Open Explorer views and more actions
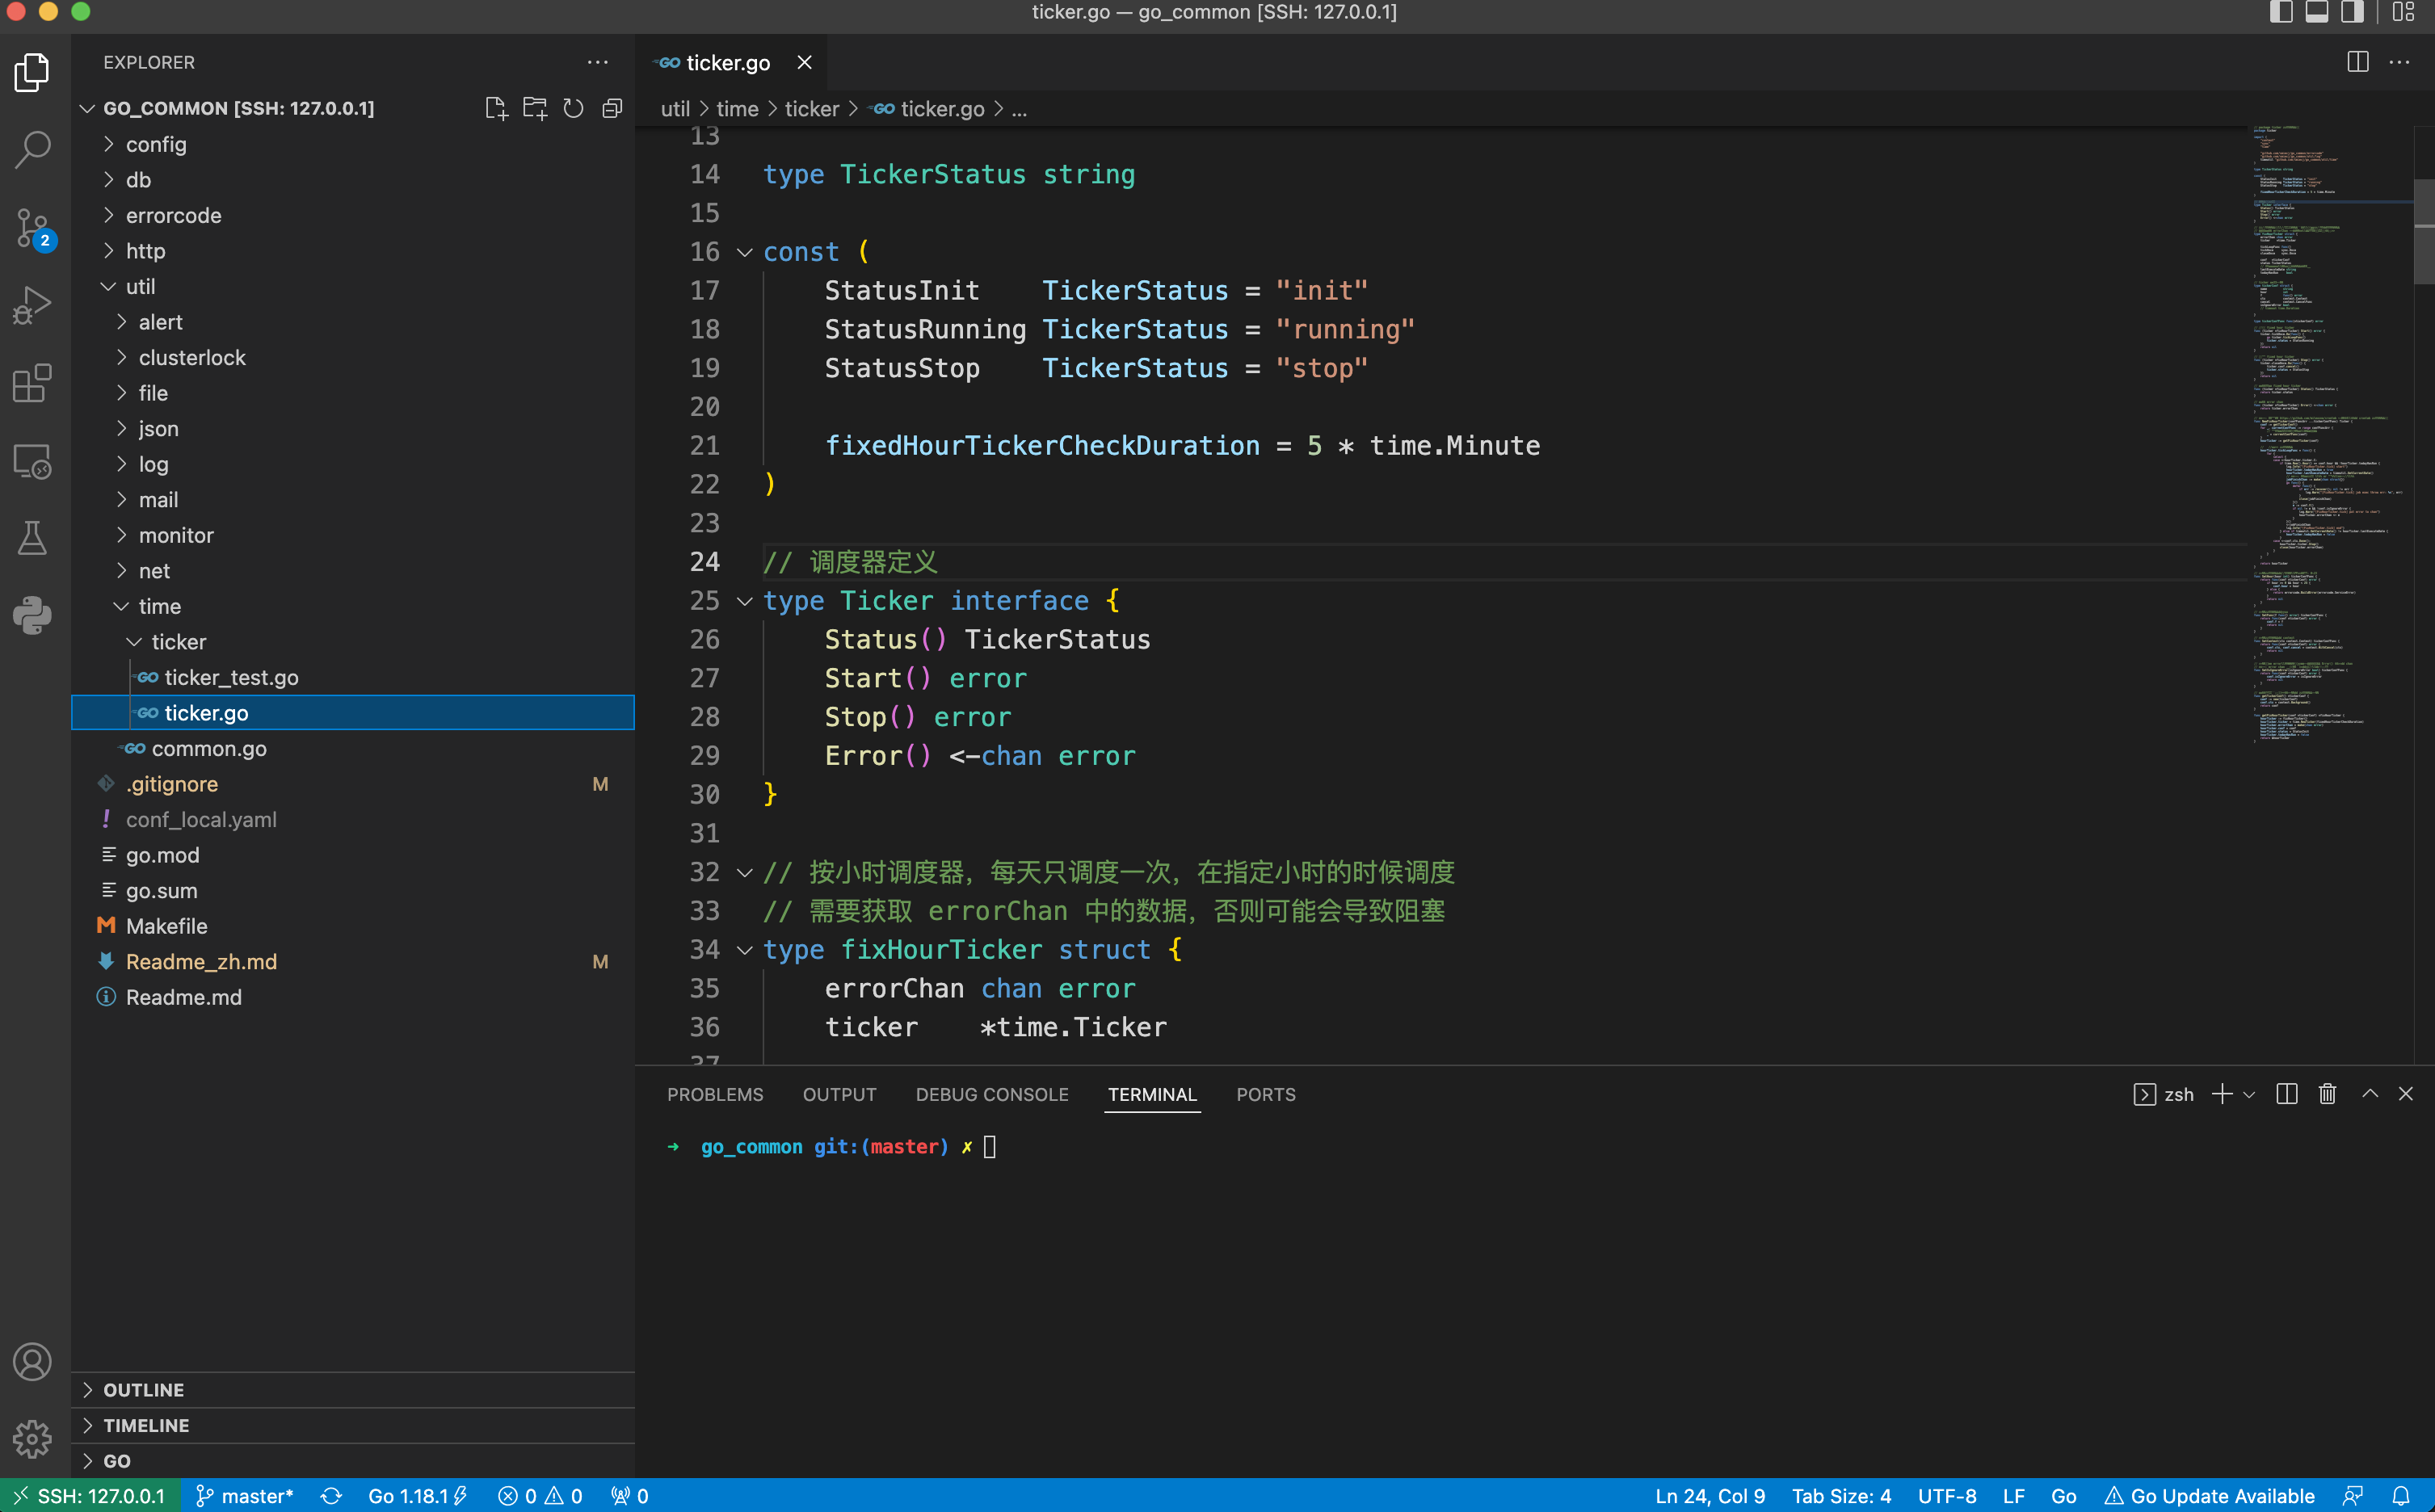Viewport: 2435px width, 1512px height. click(x=597, y=62)
